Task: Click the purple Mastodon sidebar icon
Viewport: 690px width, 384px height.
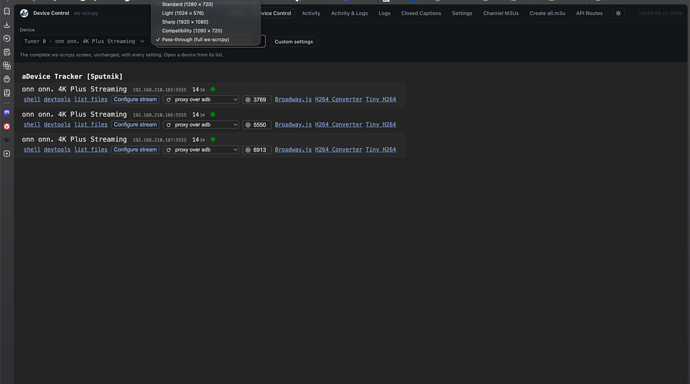Action: 7,113
